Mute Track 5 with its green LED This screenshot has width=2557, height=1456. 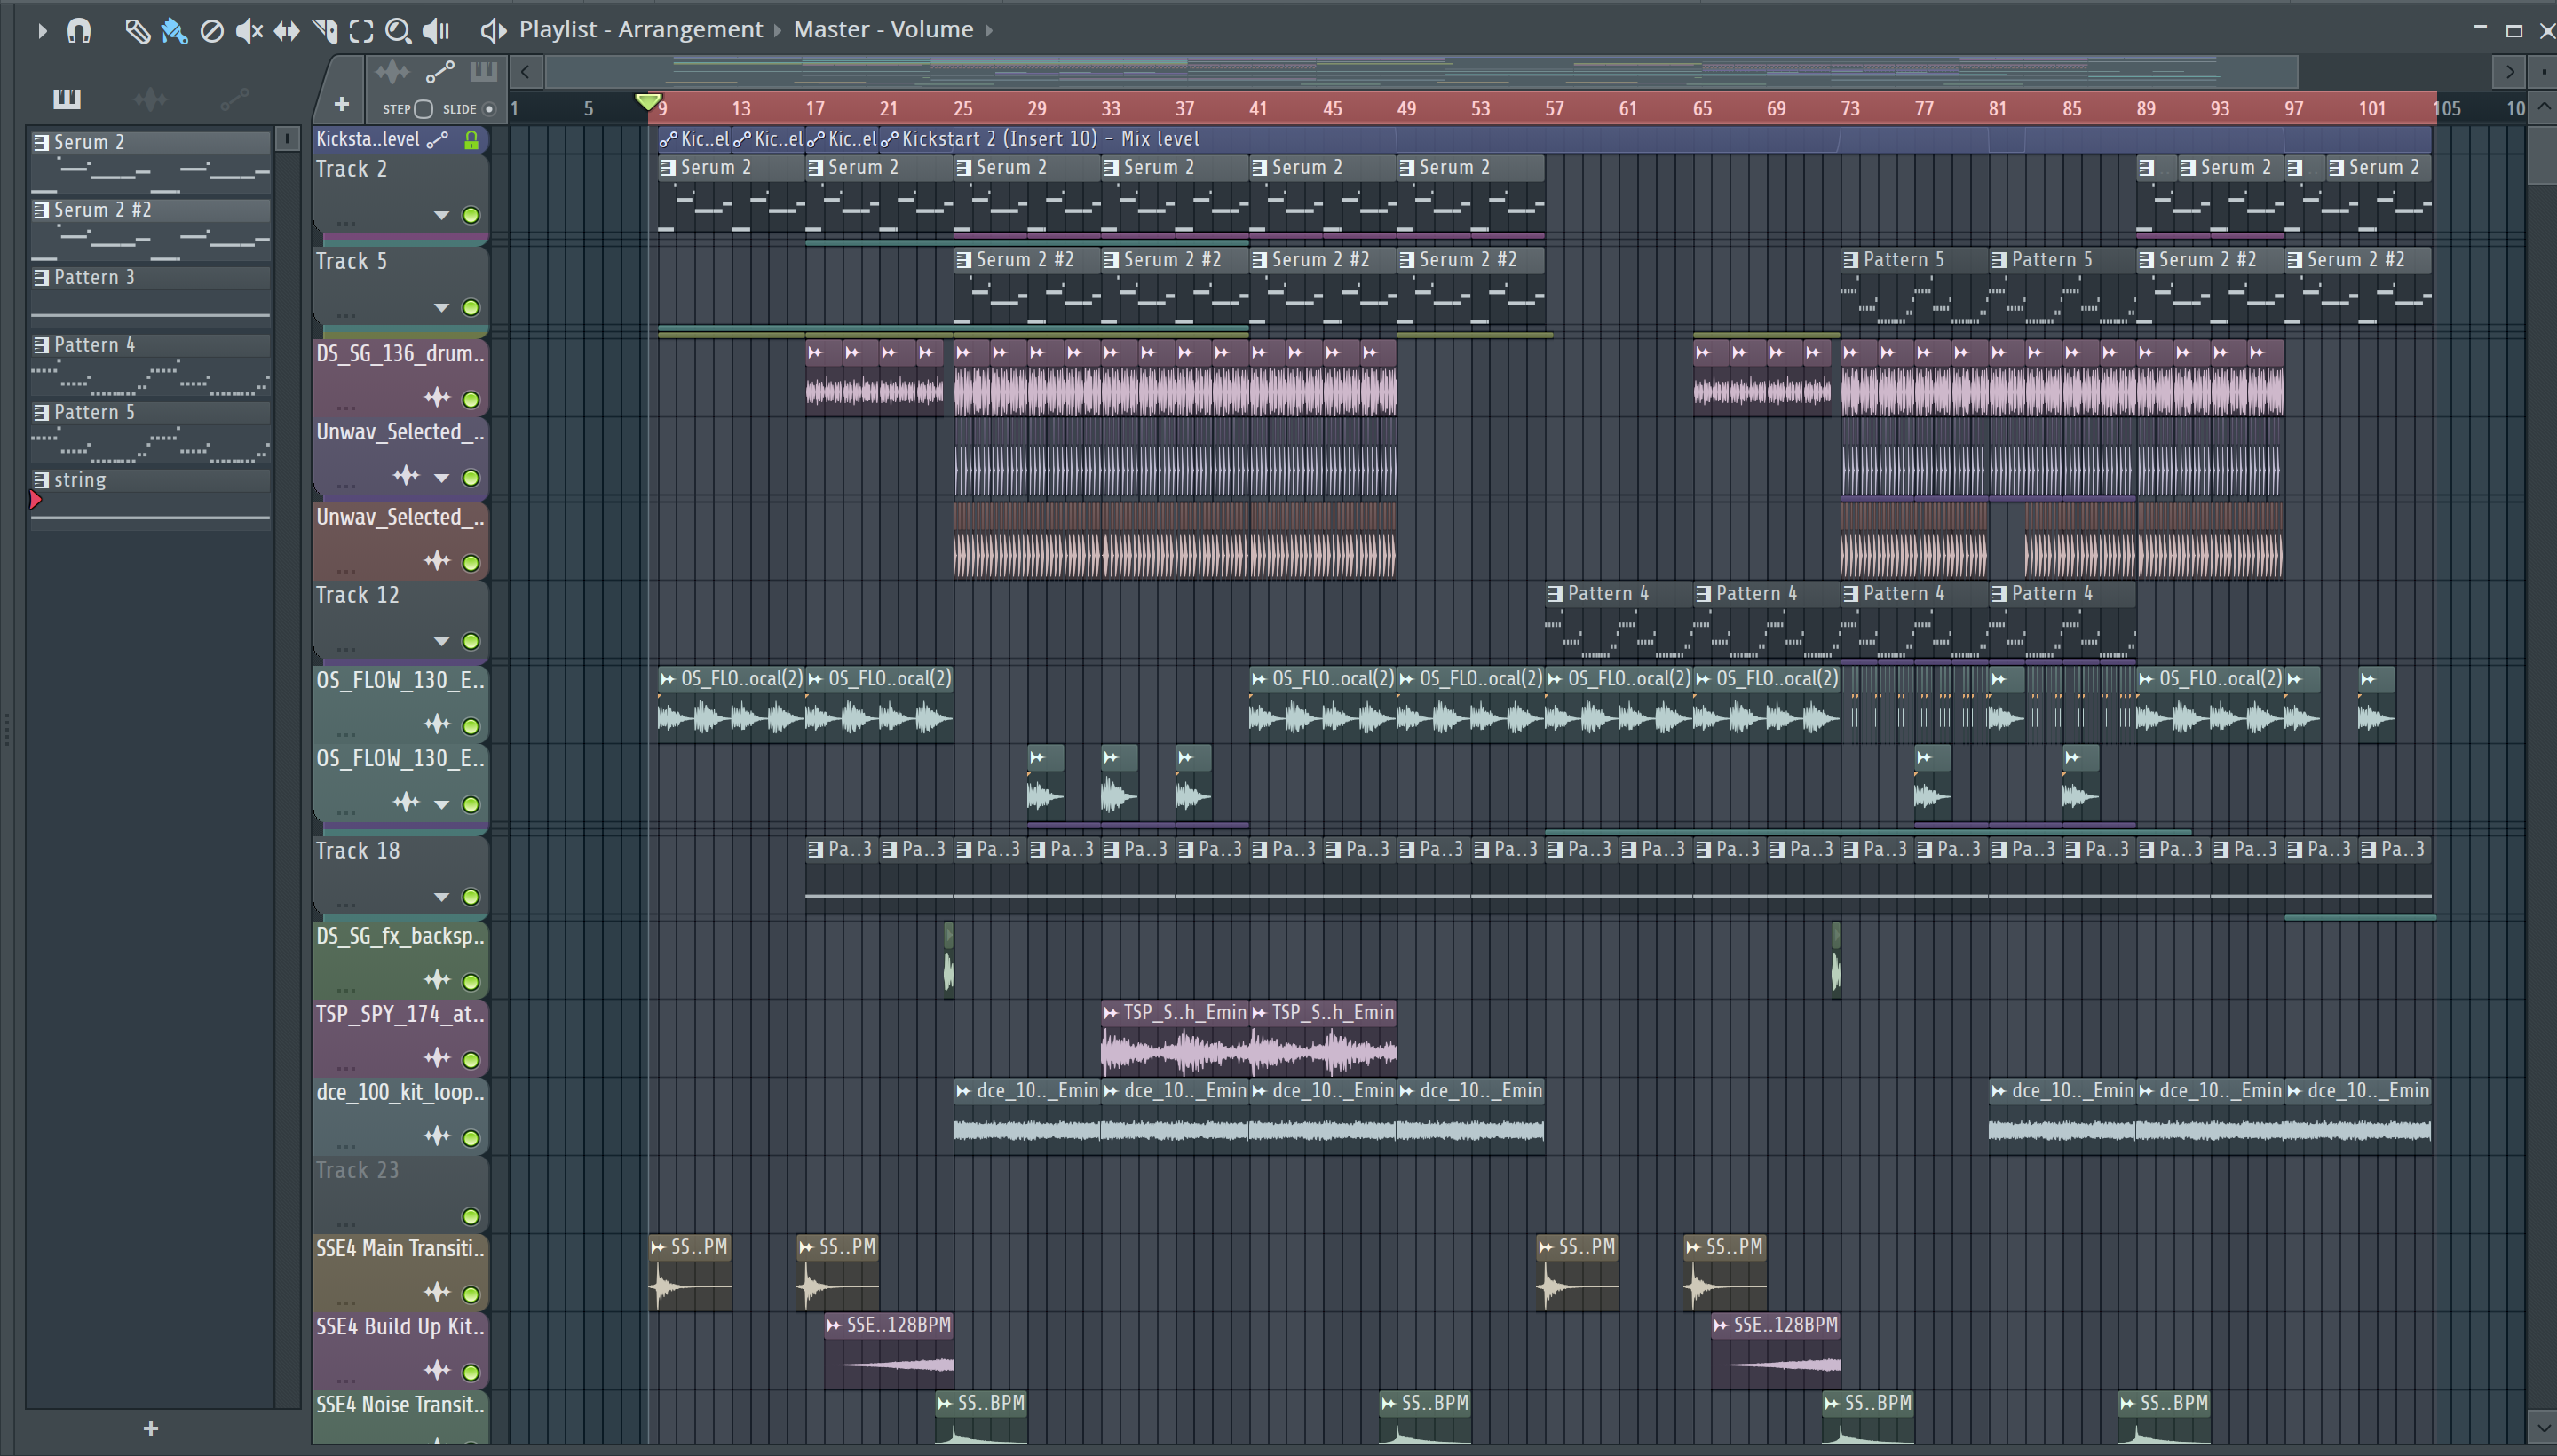coord(471,307)
